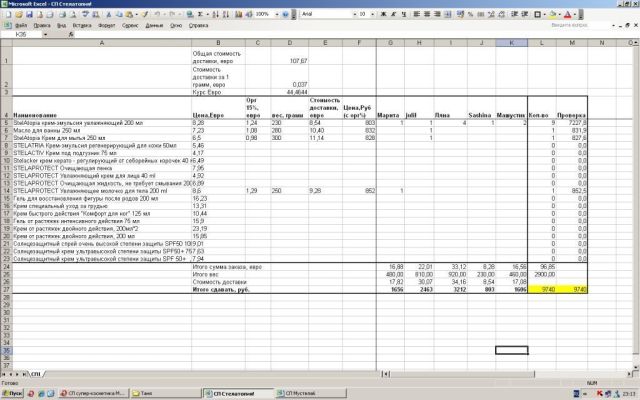The height and width of the screenshot is (400, 640).
Task: Click the Copy icon
Action: point(119,14)
